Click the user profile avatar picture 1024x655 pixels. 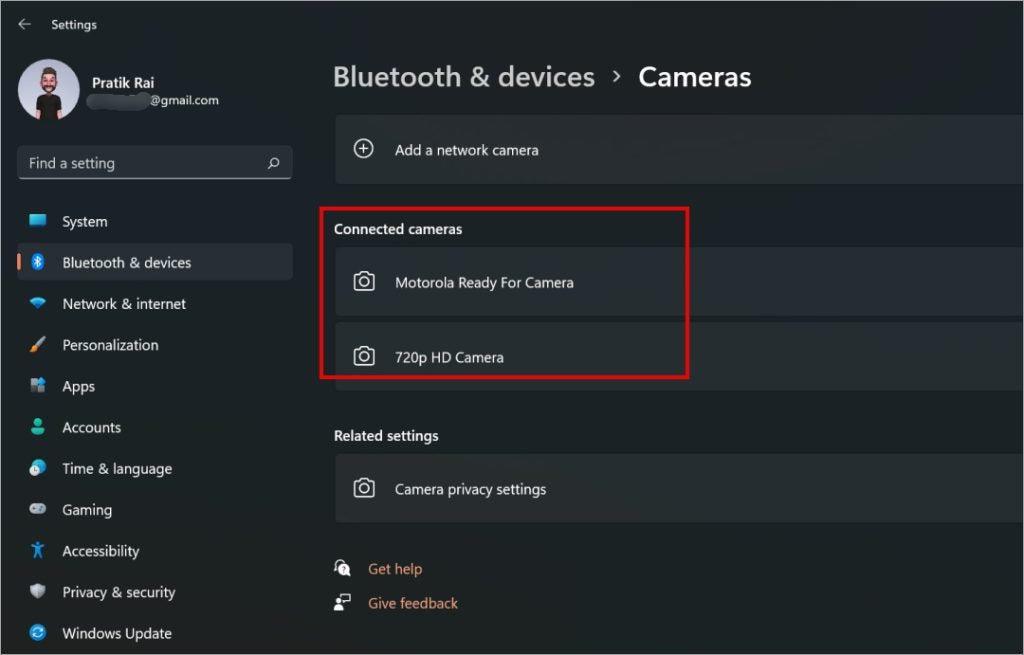tap(48, 90)
